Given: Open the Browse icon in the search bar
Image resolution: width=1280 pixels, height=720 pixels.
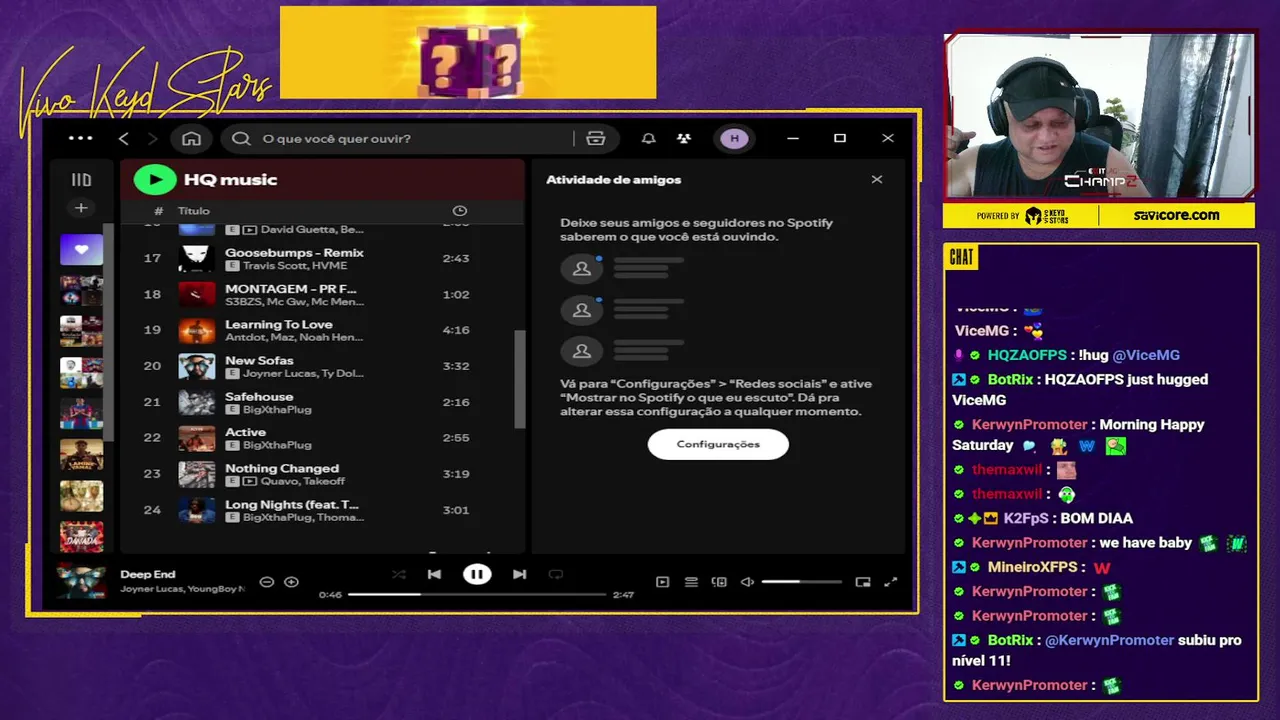Looking at the screenshot, I should [596, 138].
